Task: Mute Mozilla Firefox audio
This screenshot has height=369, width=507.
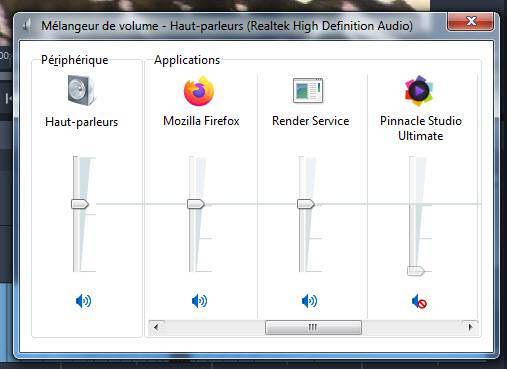Action: (x=199, y=301)
